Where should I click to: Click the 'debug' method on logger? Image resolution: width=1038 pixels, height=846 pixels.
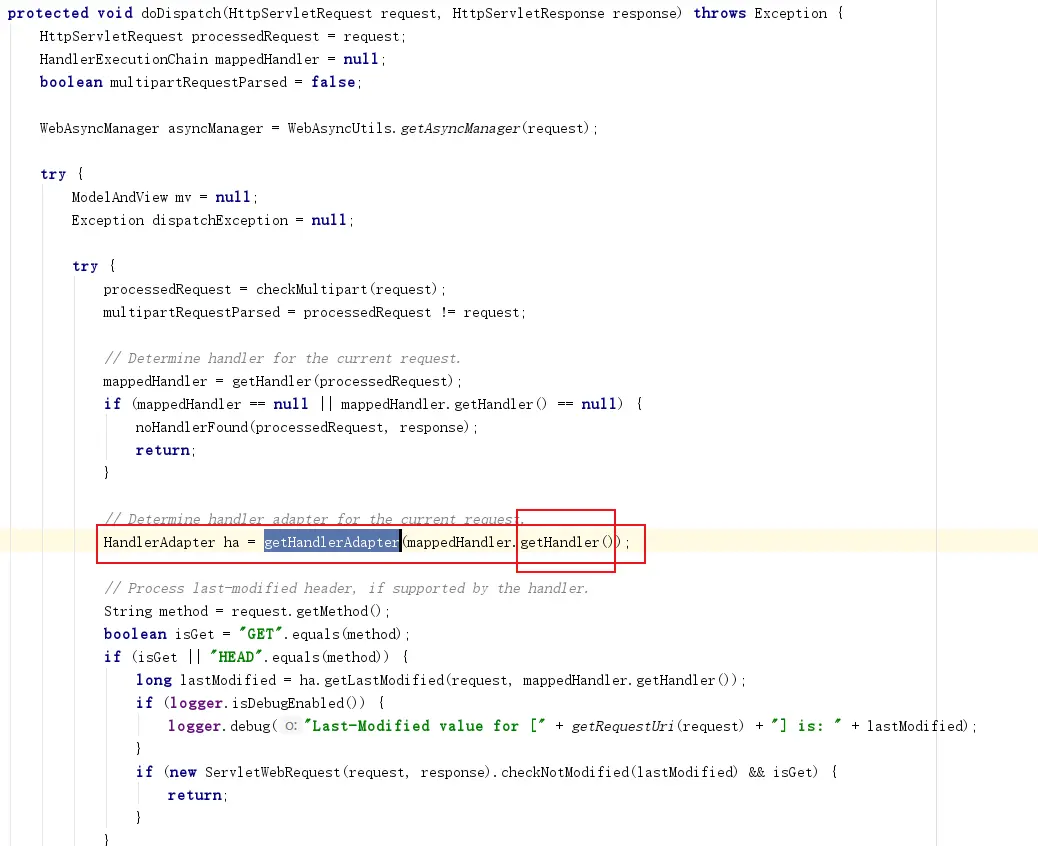(250, 726)
